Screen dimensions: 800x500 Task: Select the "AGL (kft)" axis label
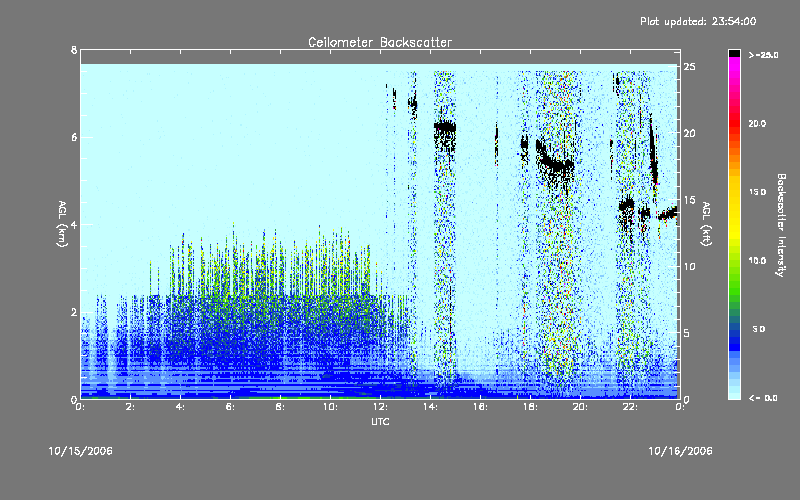coord(706,224)
